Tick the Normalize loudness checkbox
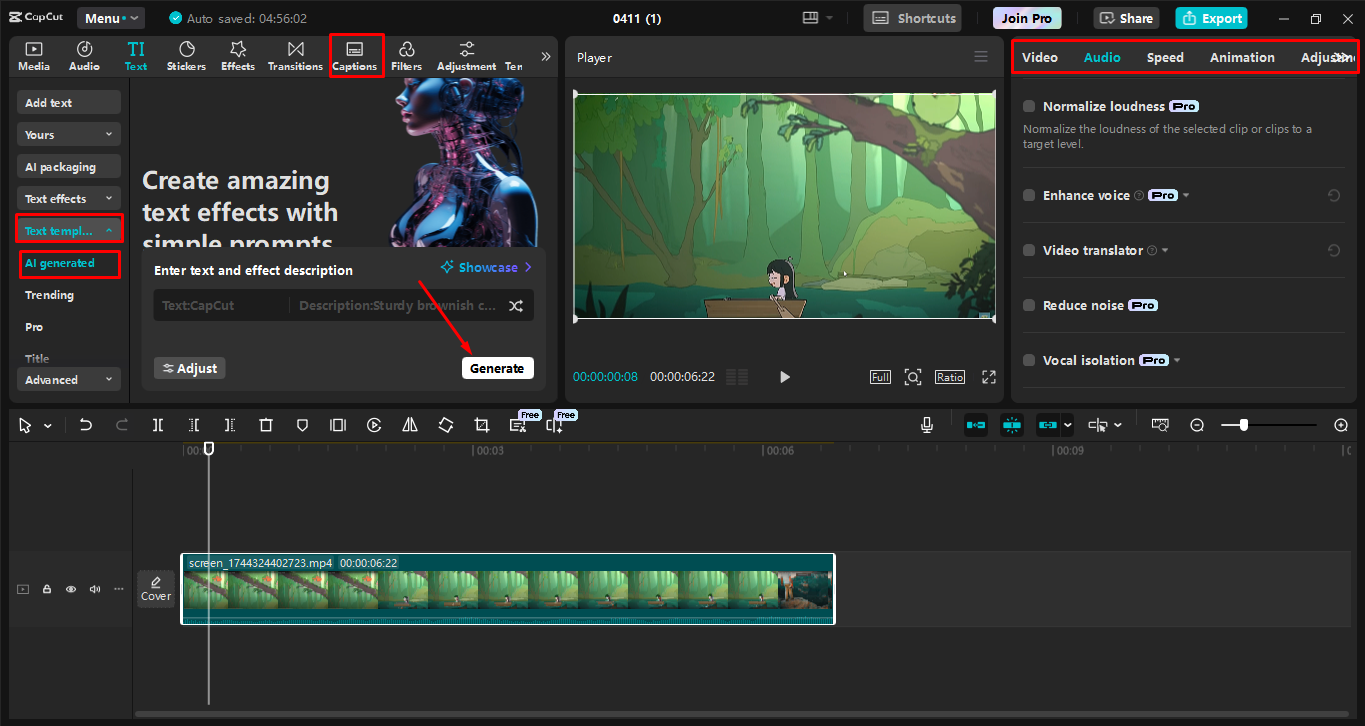 pyautogui.click(x=1029, y=106)
